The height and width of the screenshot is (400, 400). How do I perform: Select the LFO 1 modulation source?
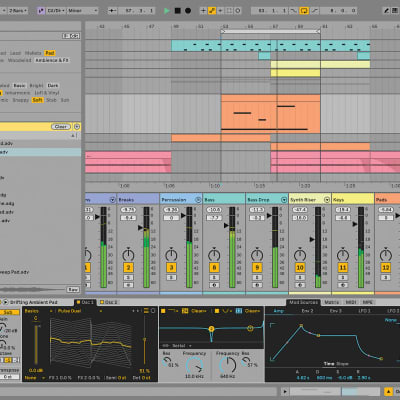pyautogui.click(x=364, y=311)
